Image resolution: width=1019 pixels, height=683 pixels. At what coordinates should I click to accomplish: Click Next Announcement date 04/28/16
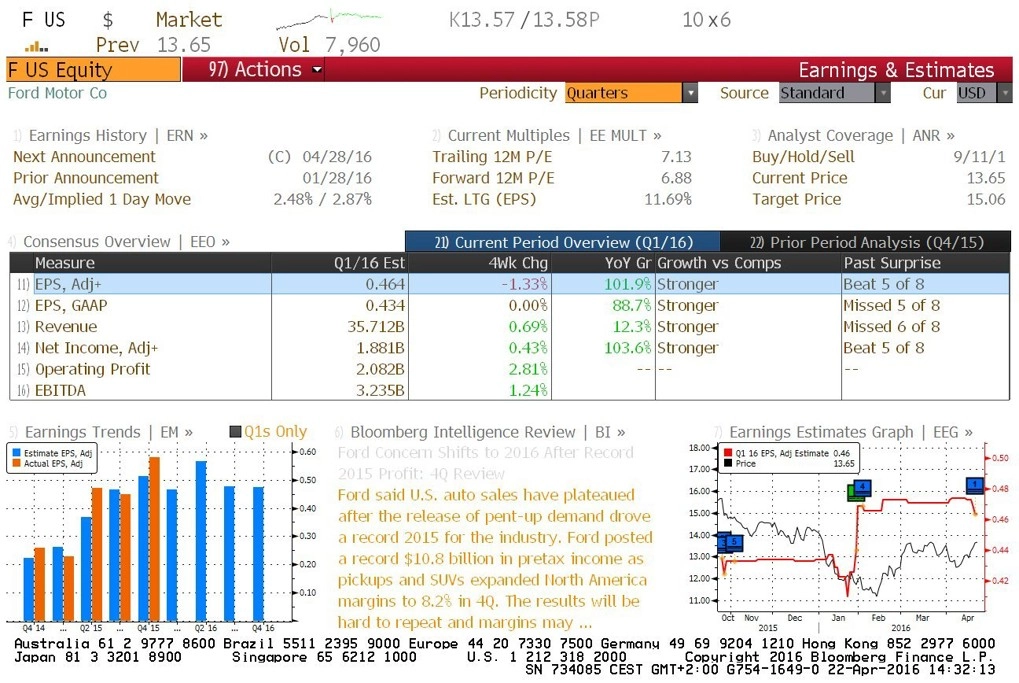click(337, 157)
